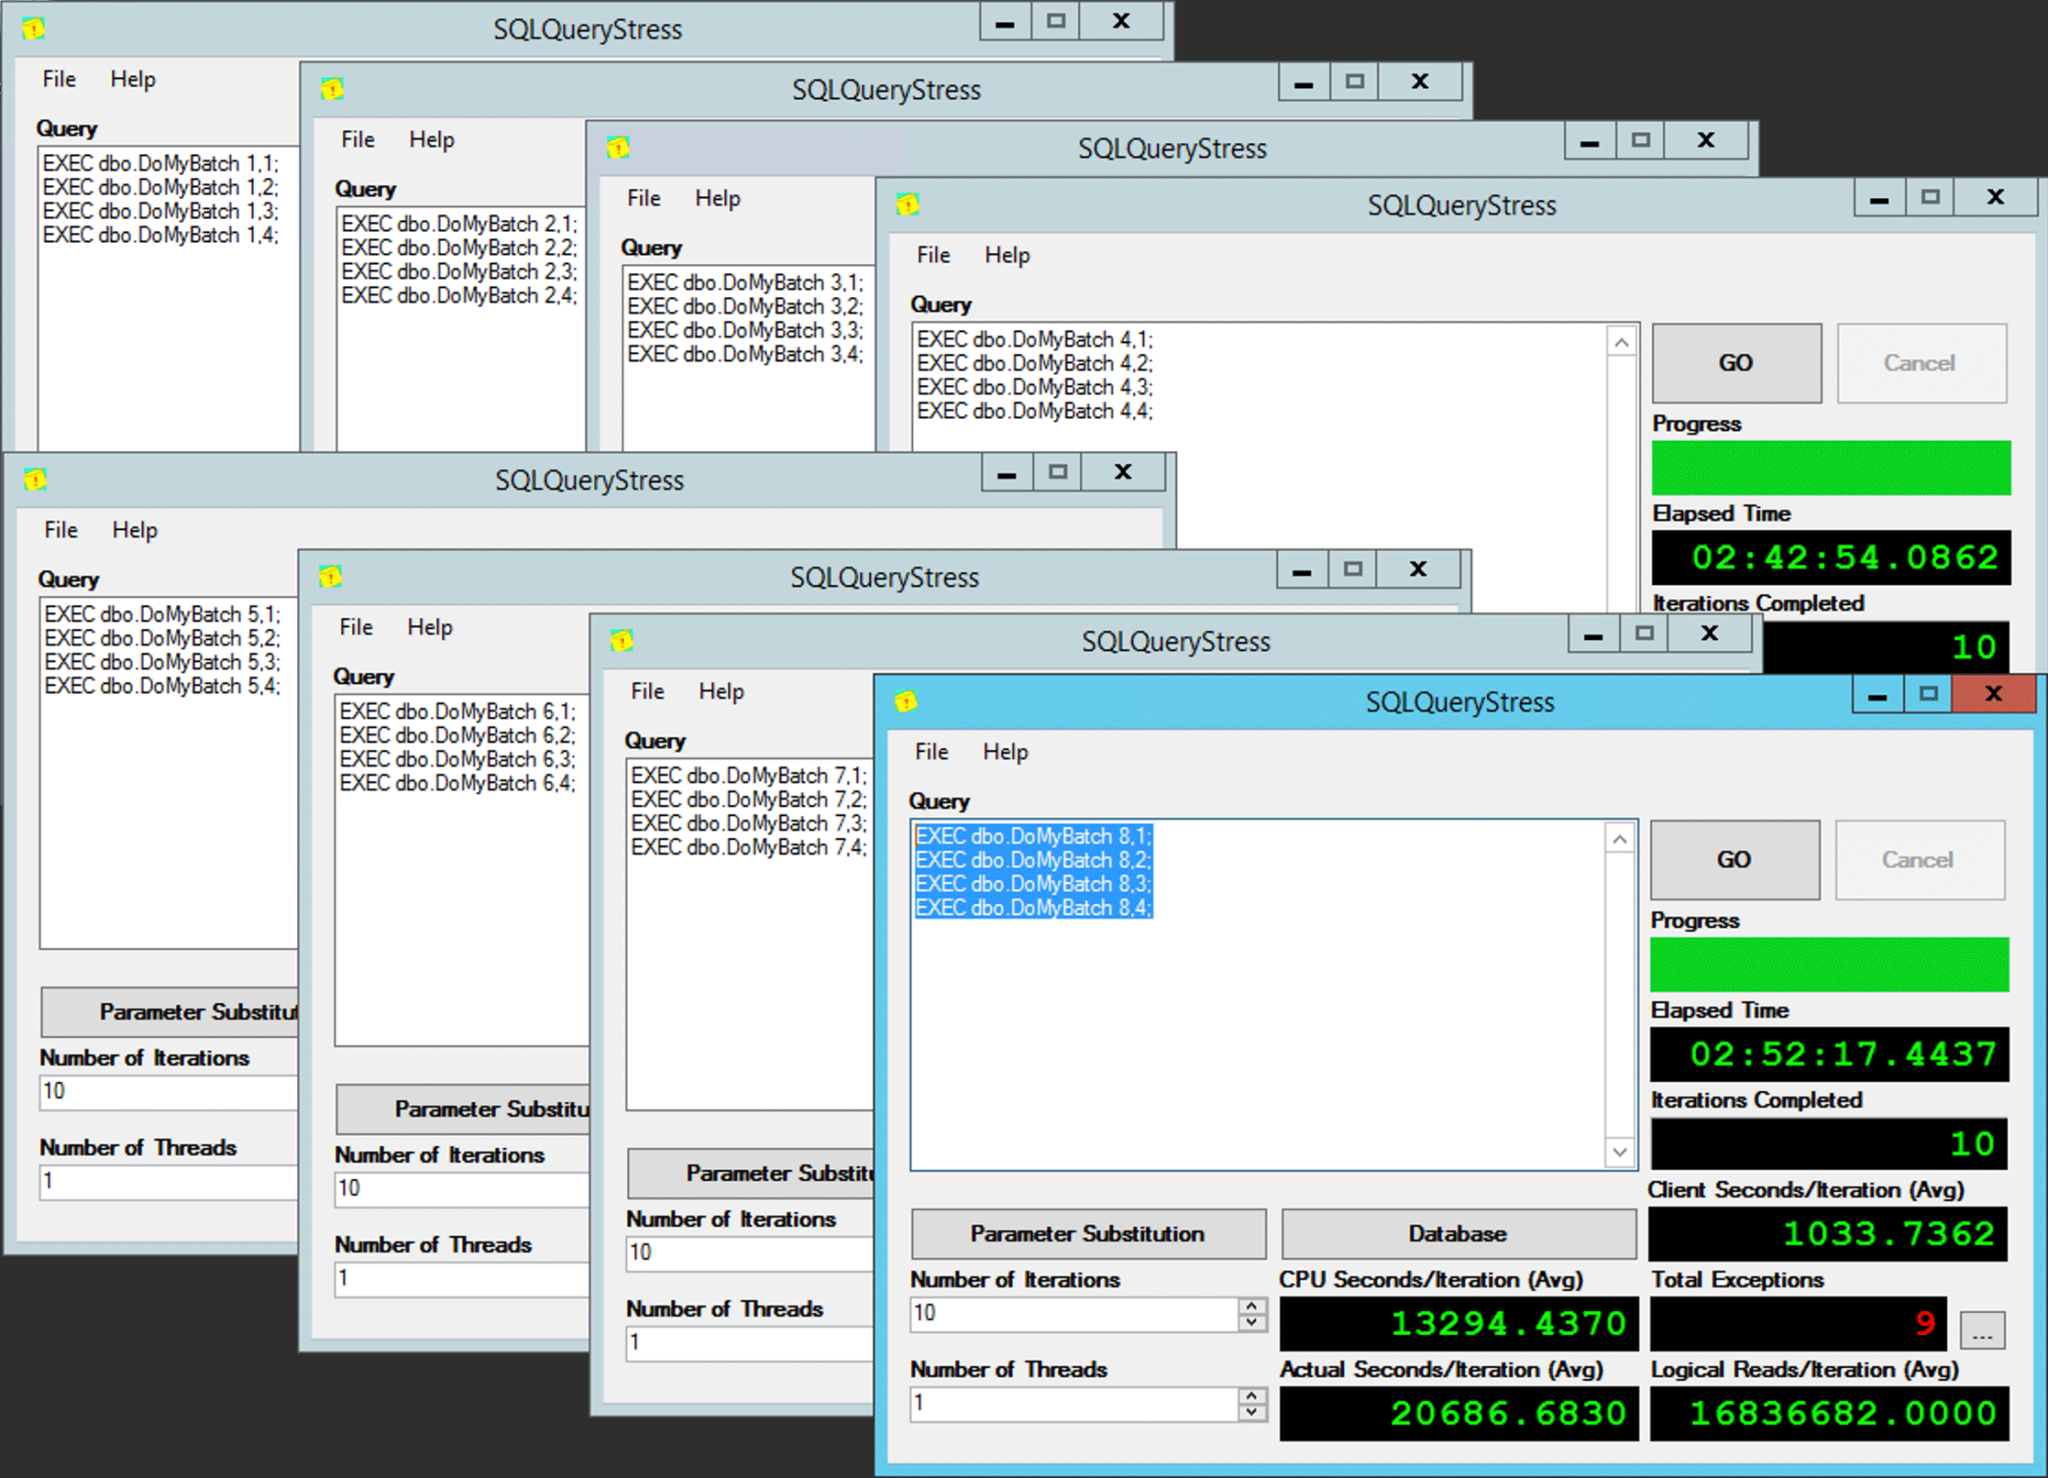Click the Cancel button in the batch 4 window
2048x1478 pixels.
[1921, 363]
